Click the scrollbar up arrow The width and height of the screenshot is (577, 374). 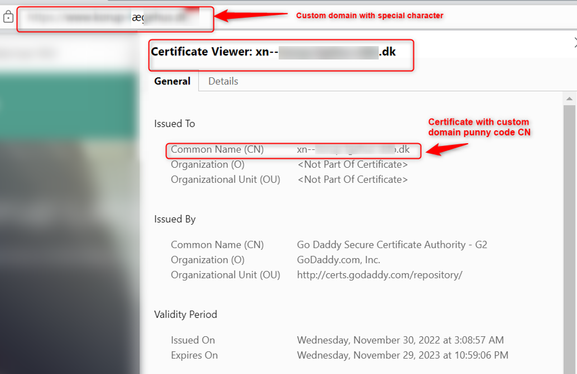pyautogui.click(x=569, y=99)
